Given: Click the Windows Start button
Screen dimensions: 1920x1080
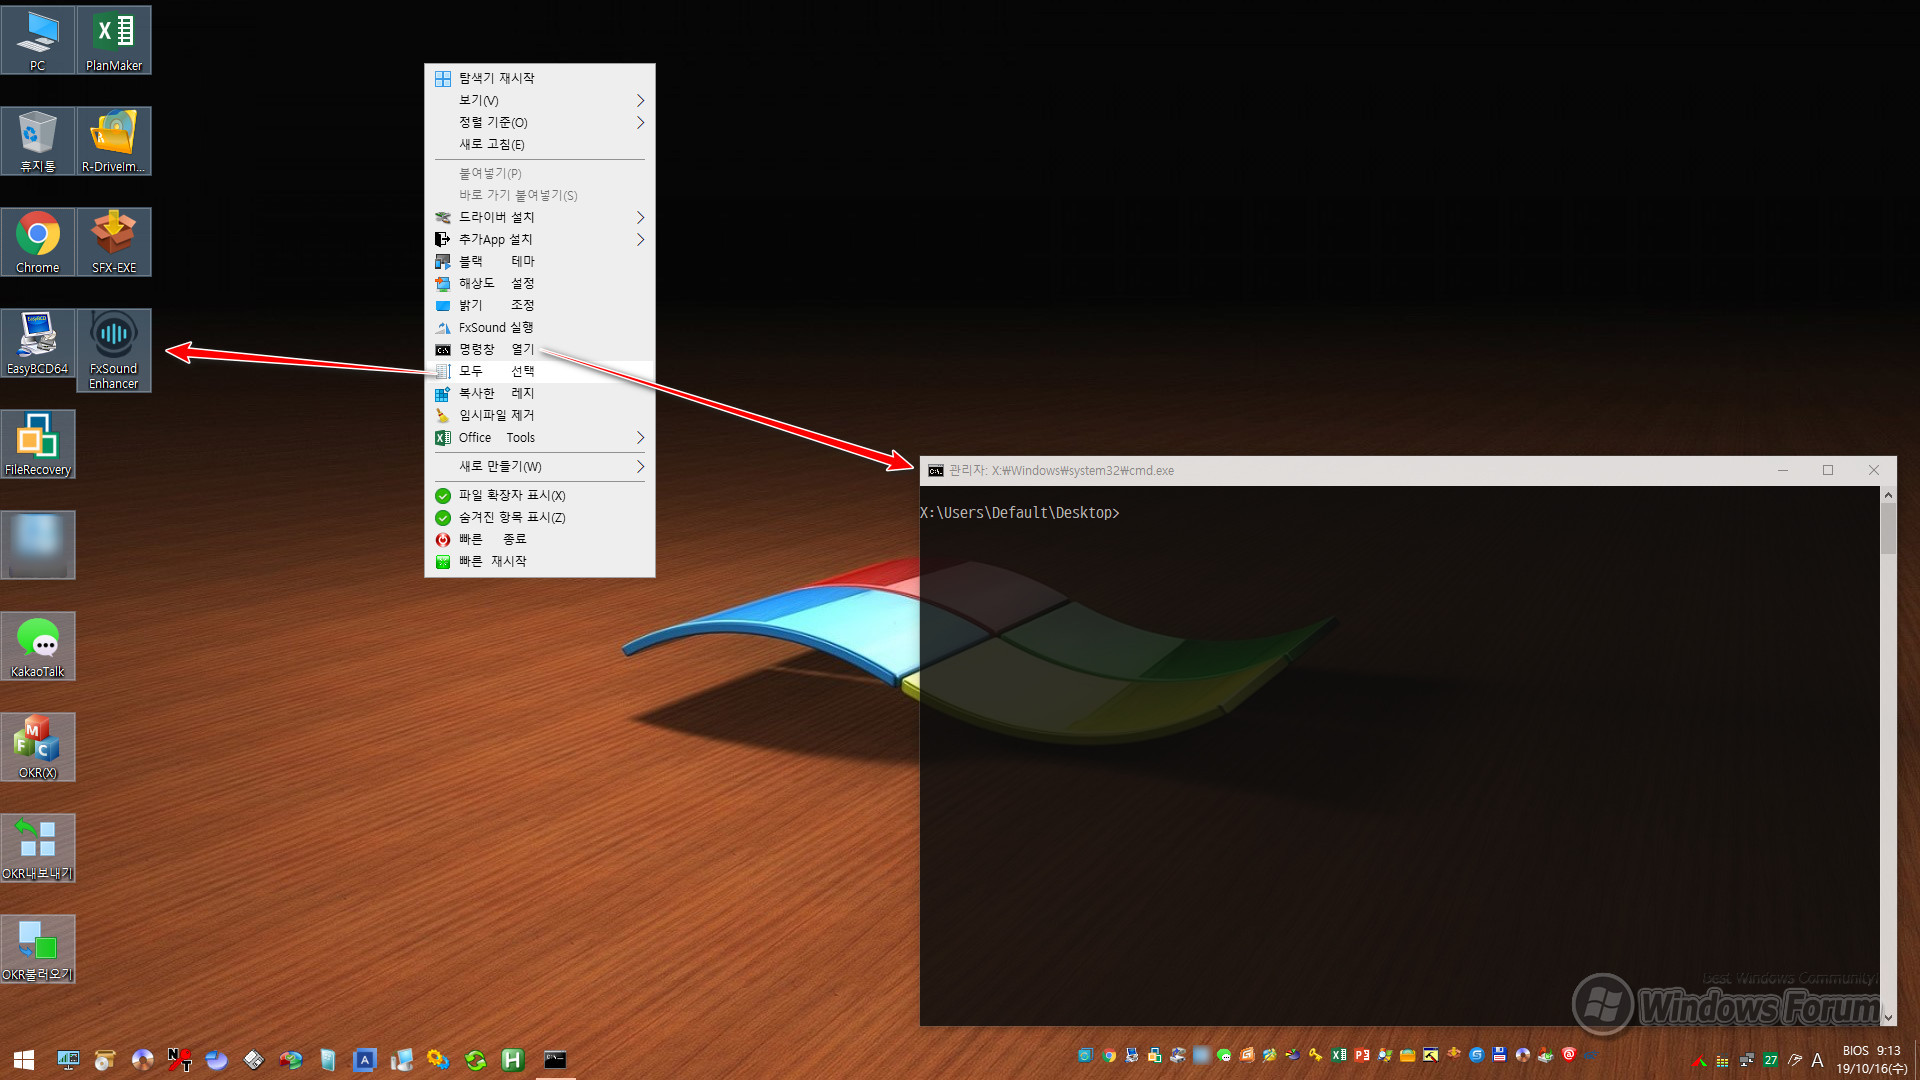Looking at the screenshot, I should [24, 1060].
